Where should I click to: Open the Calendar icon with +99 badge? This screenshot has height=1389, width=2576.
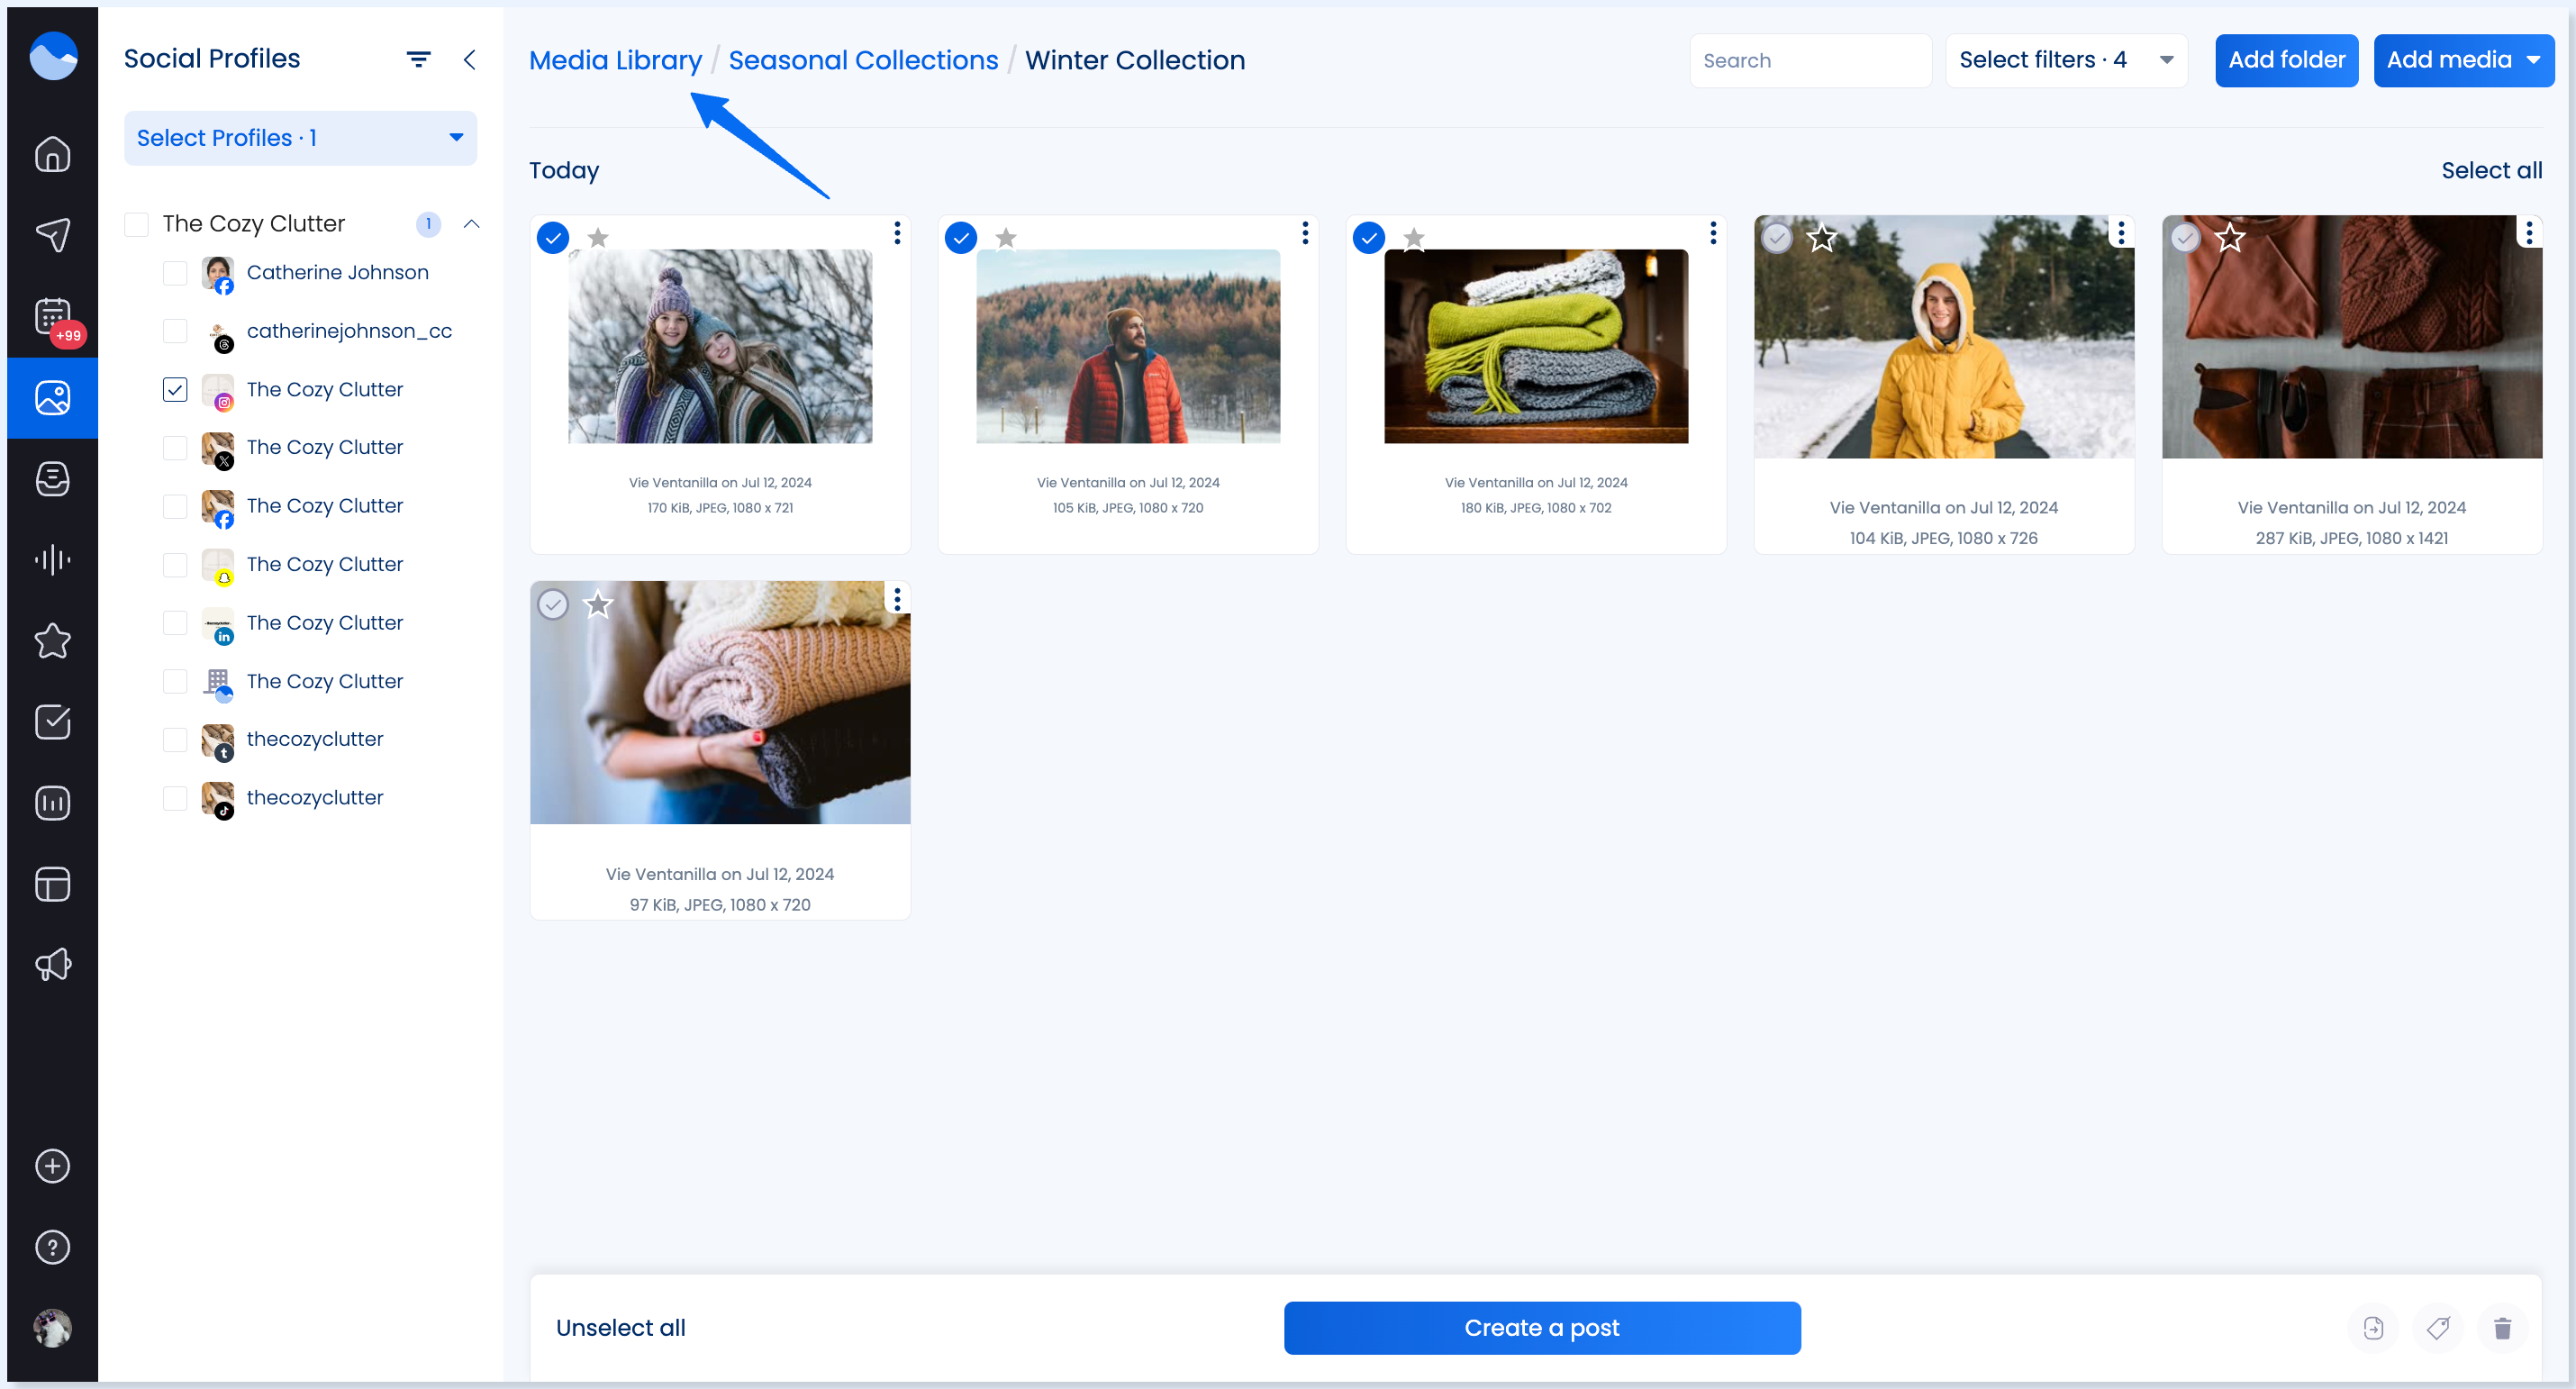pyautogui.click(x=52, y=317)
